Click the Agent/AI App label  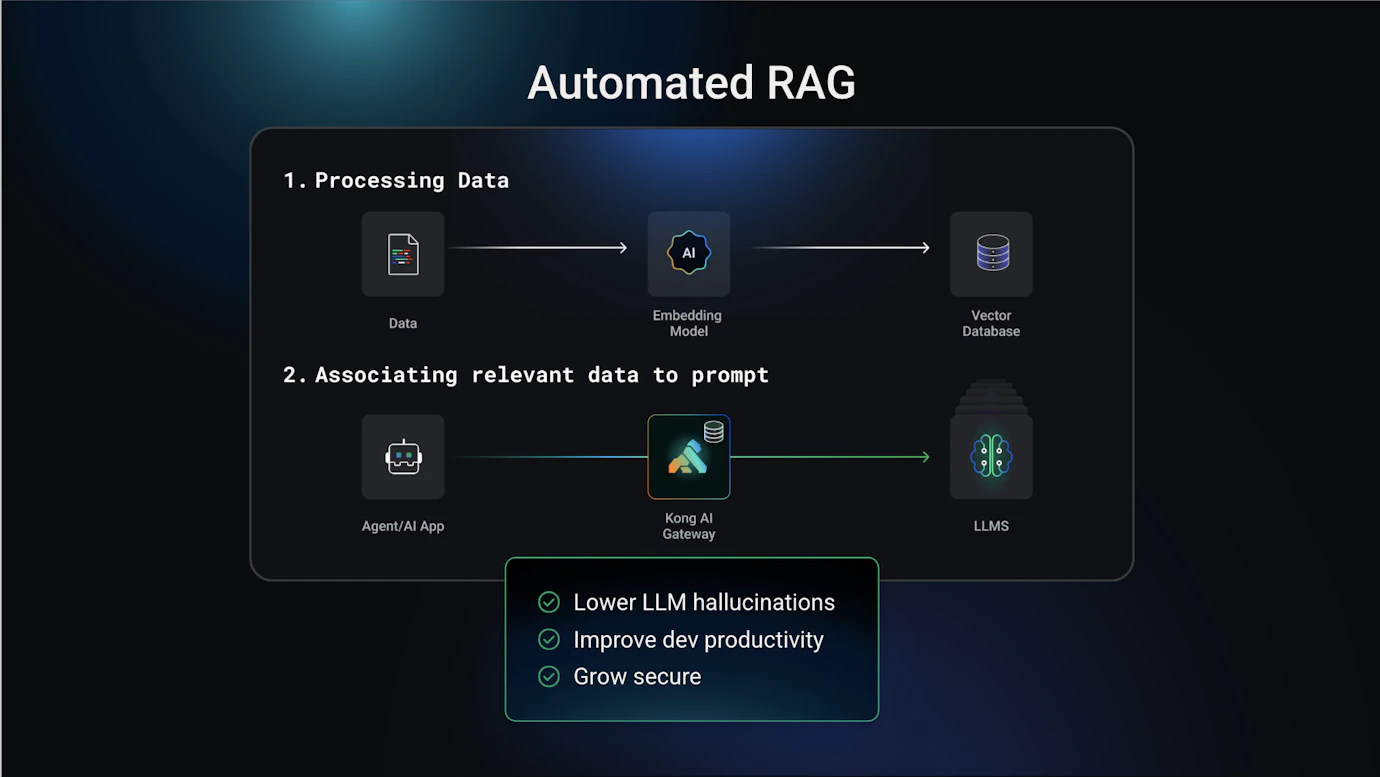point(403,526)
